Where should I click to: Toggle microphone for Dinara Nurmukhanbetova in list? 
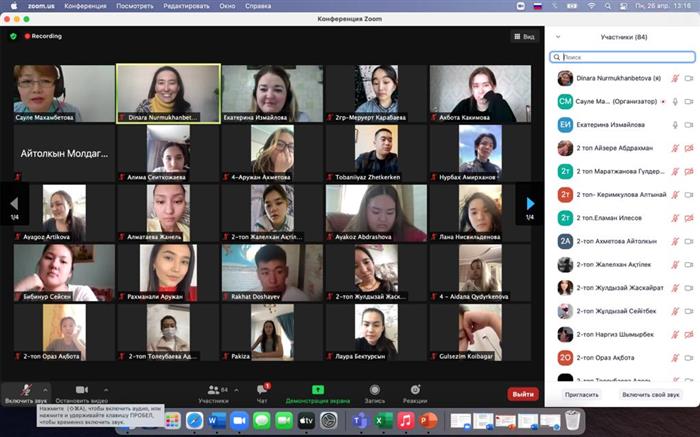point(675,78)
